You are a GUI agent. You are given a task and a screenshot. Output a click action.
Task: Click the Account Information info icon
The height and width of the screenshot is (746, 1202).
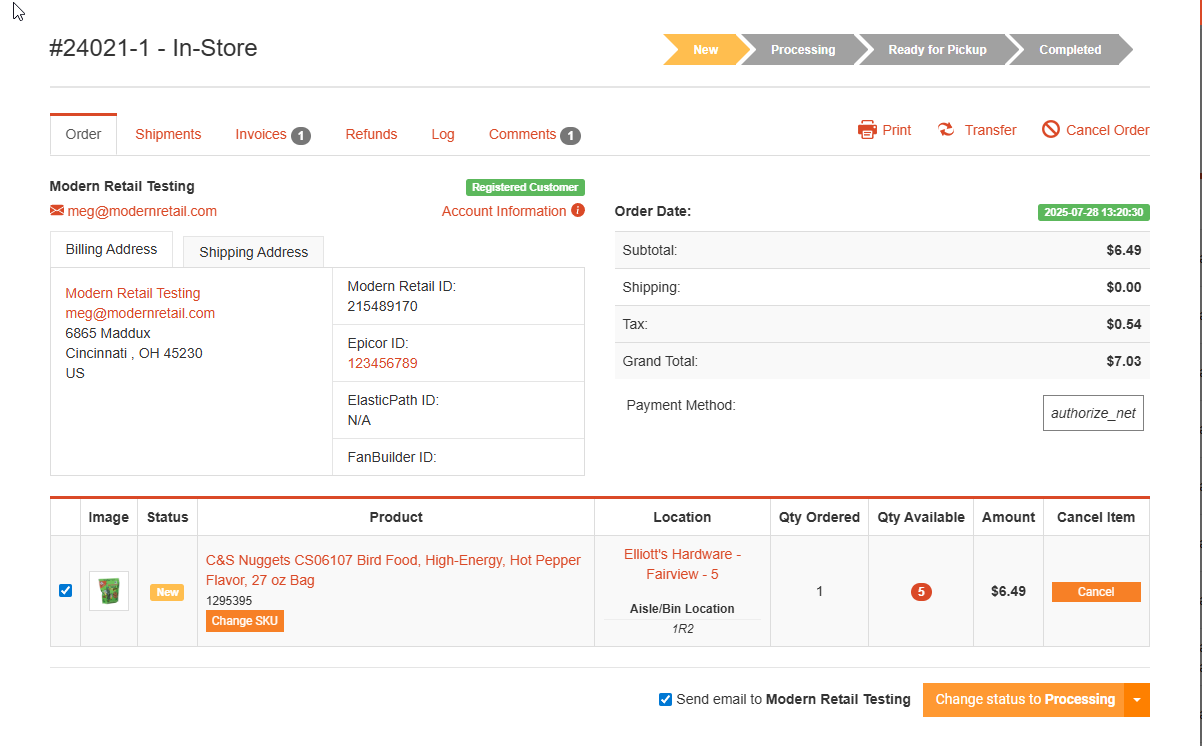(x=578, y=210)
